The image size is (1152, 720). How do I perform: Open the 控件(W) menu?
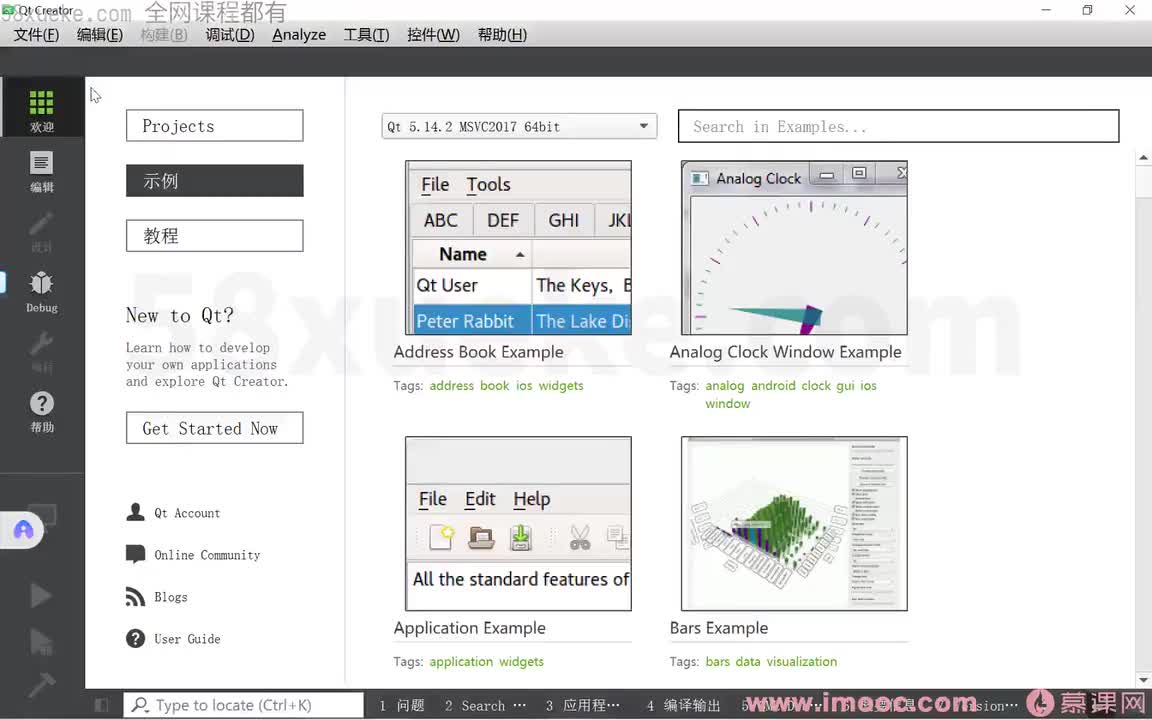tap(433, 35)
